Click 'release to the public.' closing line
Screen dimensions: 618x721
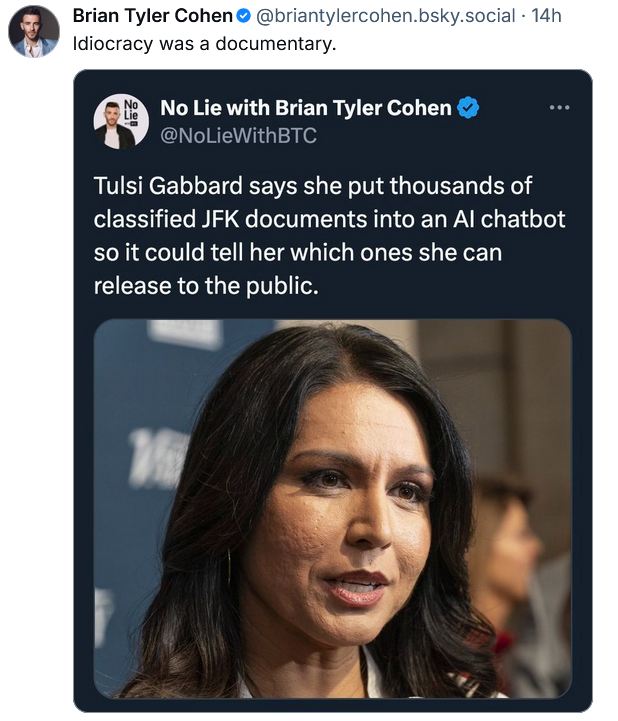[205, 286]
